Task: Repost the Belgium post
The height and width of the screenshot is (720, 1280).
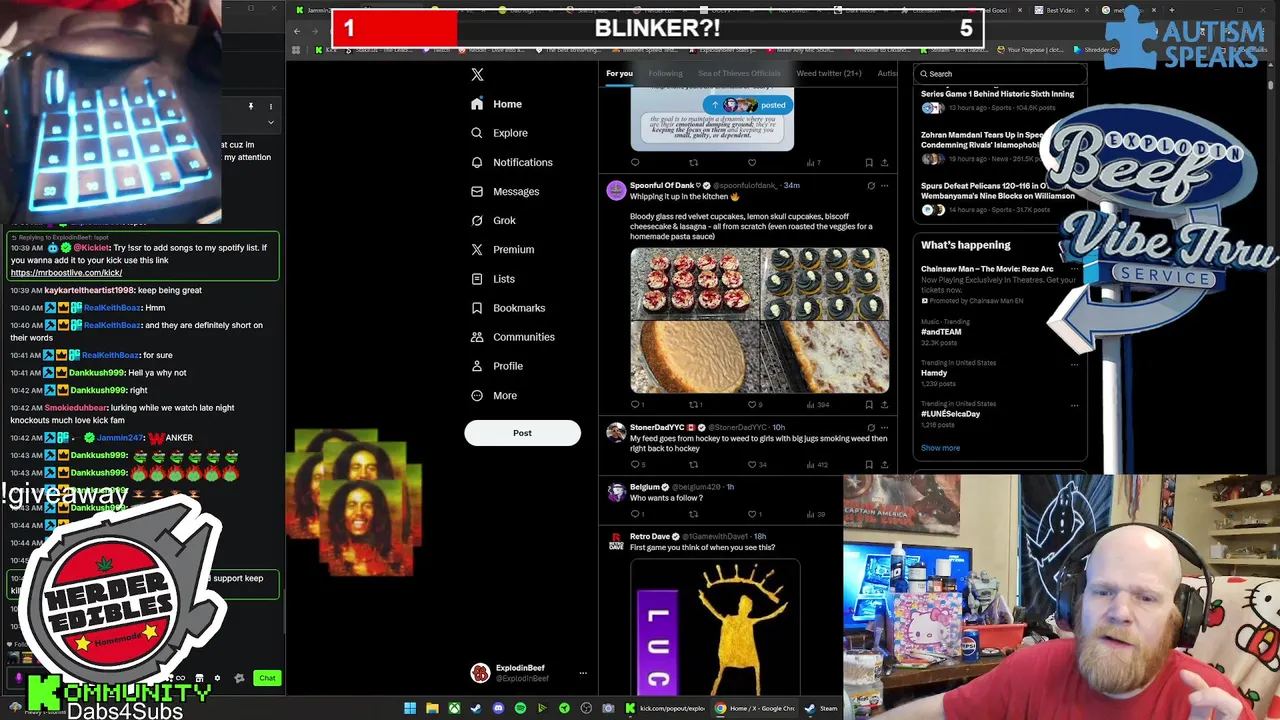Action: click(x=693, y=514)
